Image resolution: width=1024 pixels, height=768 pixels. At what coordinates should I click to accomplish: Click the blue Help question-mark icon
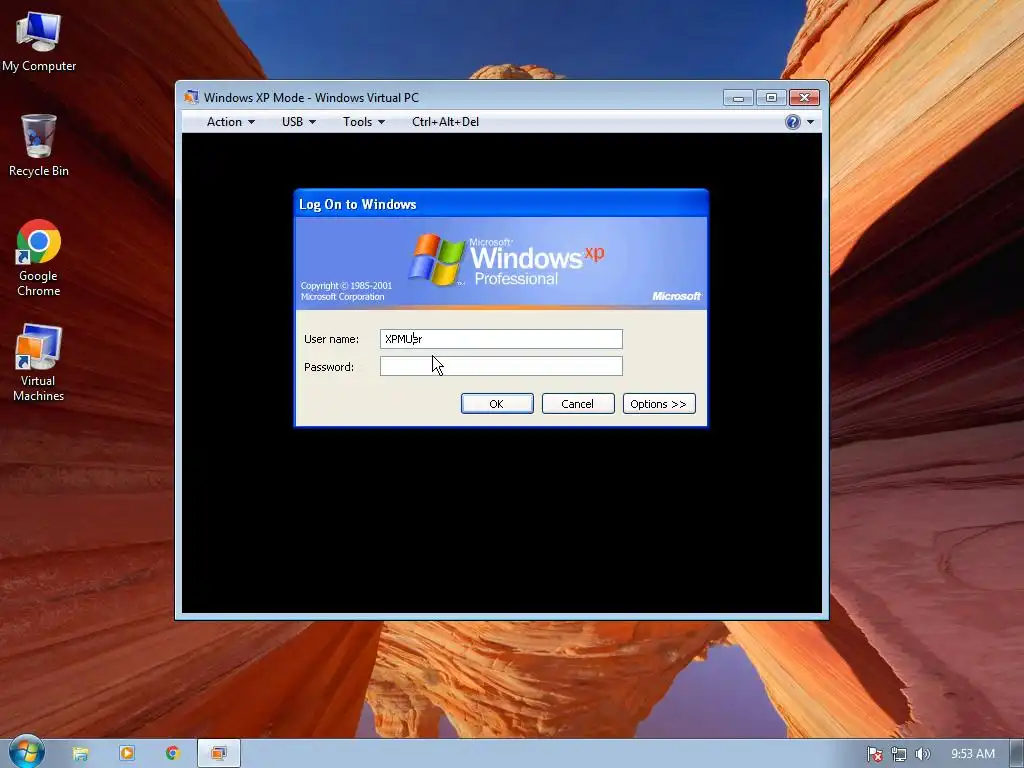point(793,122)
